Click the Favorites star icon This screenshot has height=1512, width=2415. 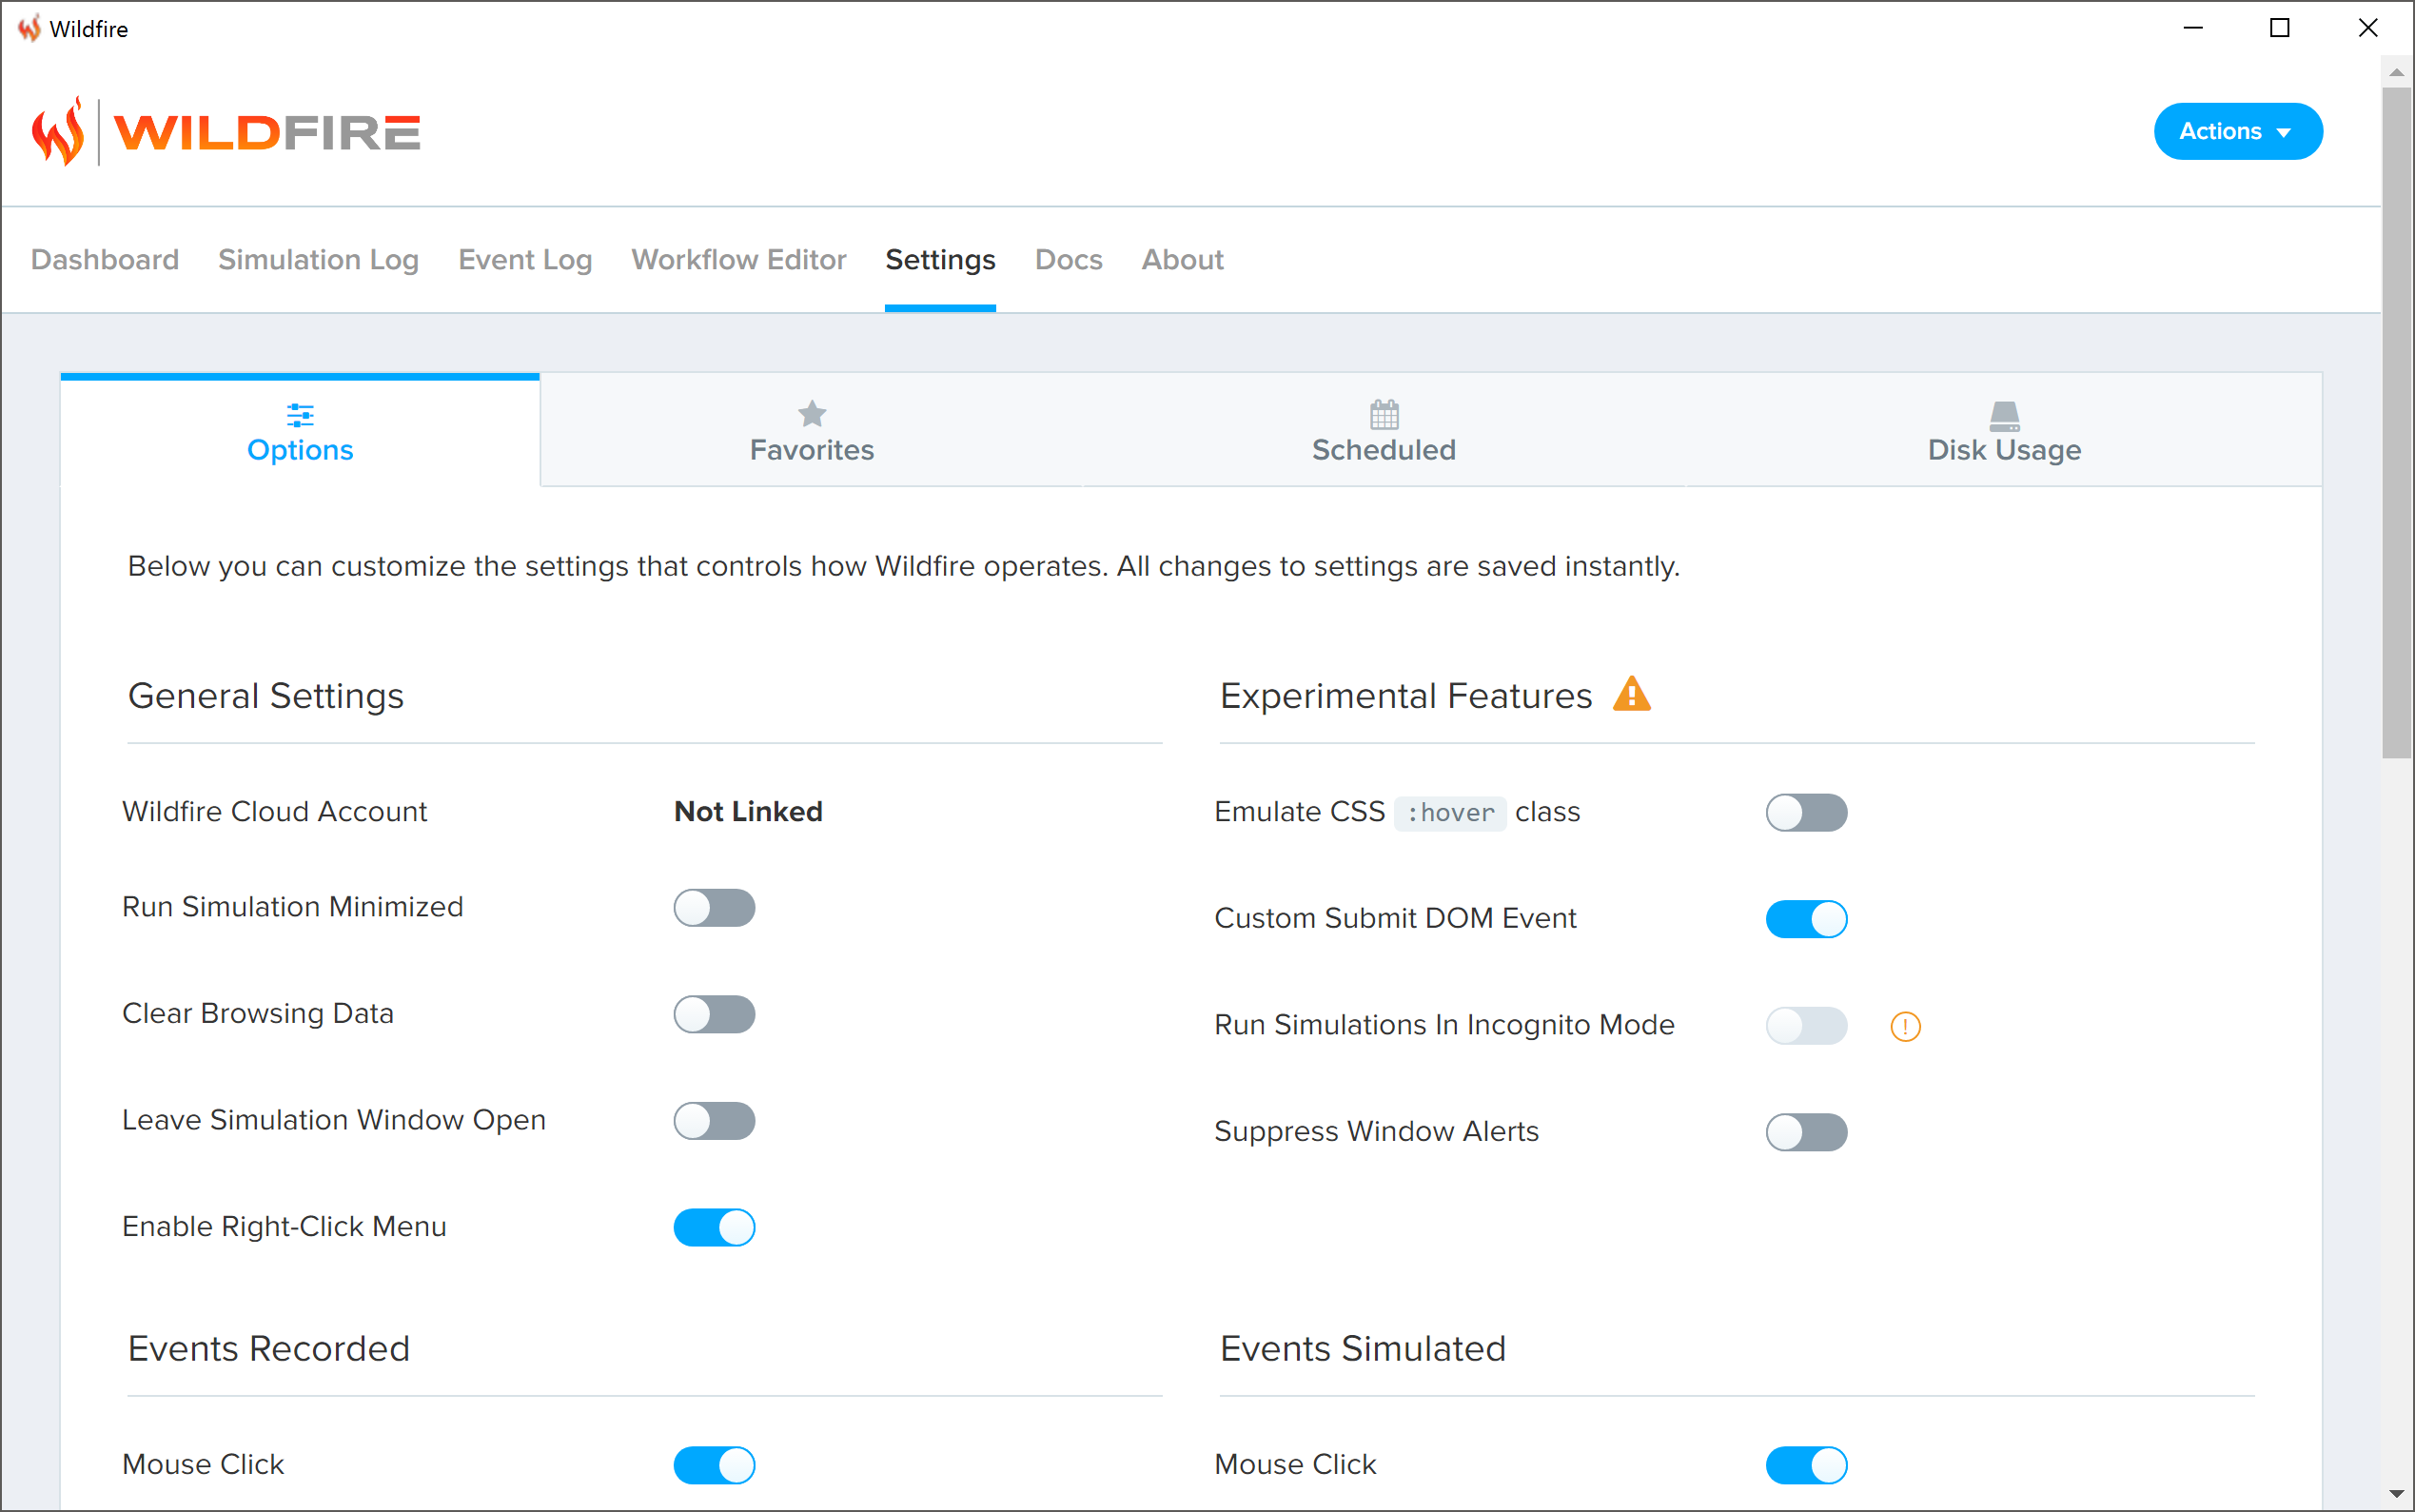(812, 413)
